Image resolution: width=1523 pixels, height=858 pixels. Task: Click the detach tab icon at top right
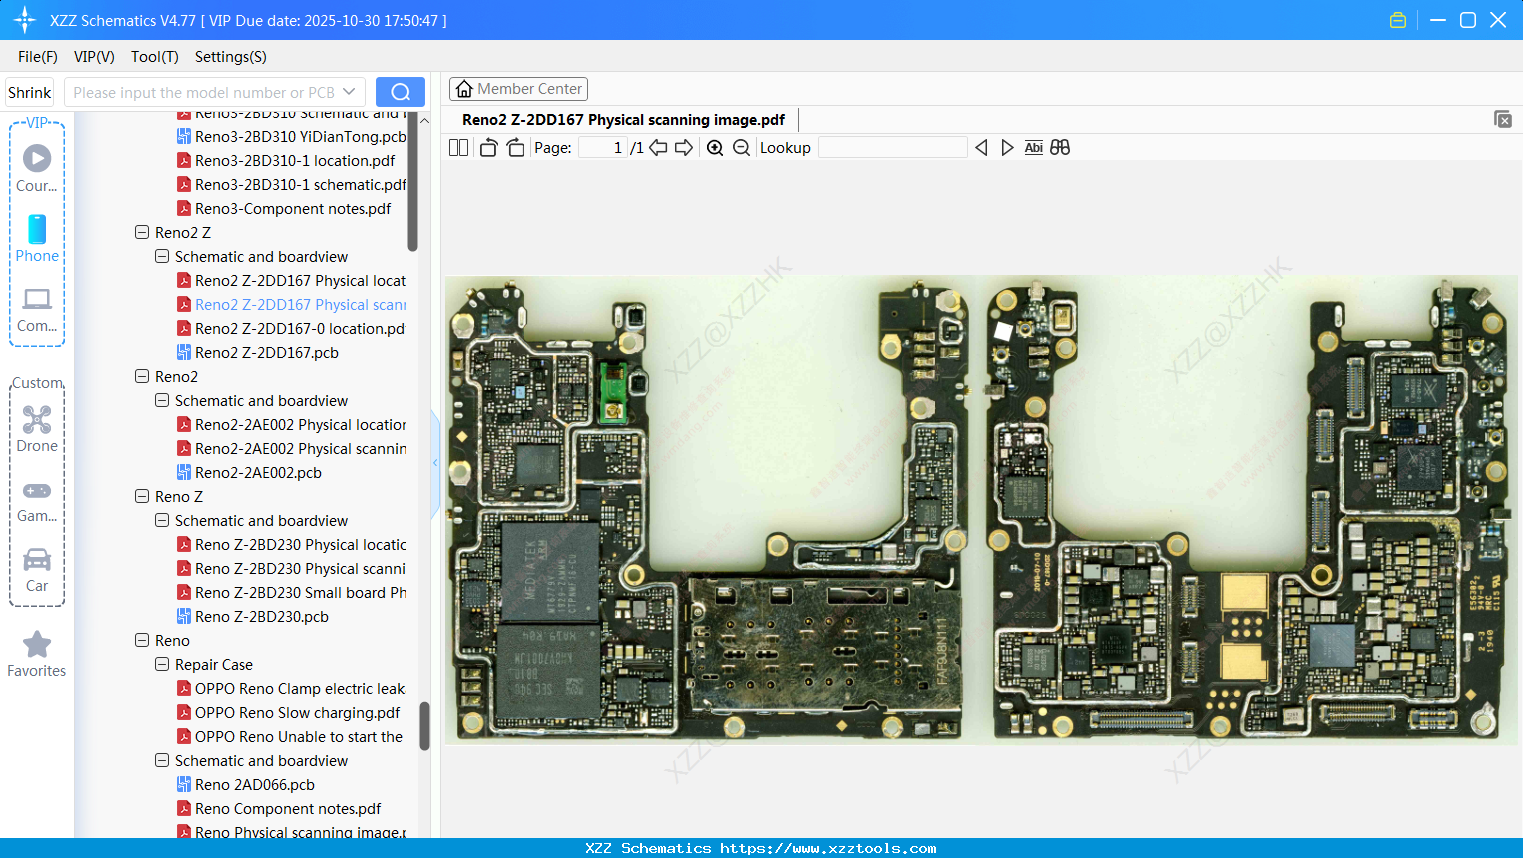tap(1503, 119)
